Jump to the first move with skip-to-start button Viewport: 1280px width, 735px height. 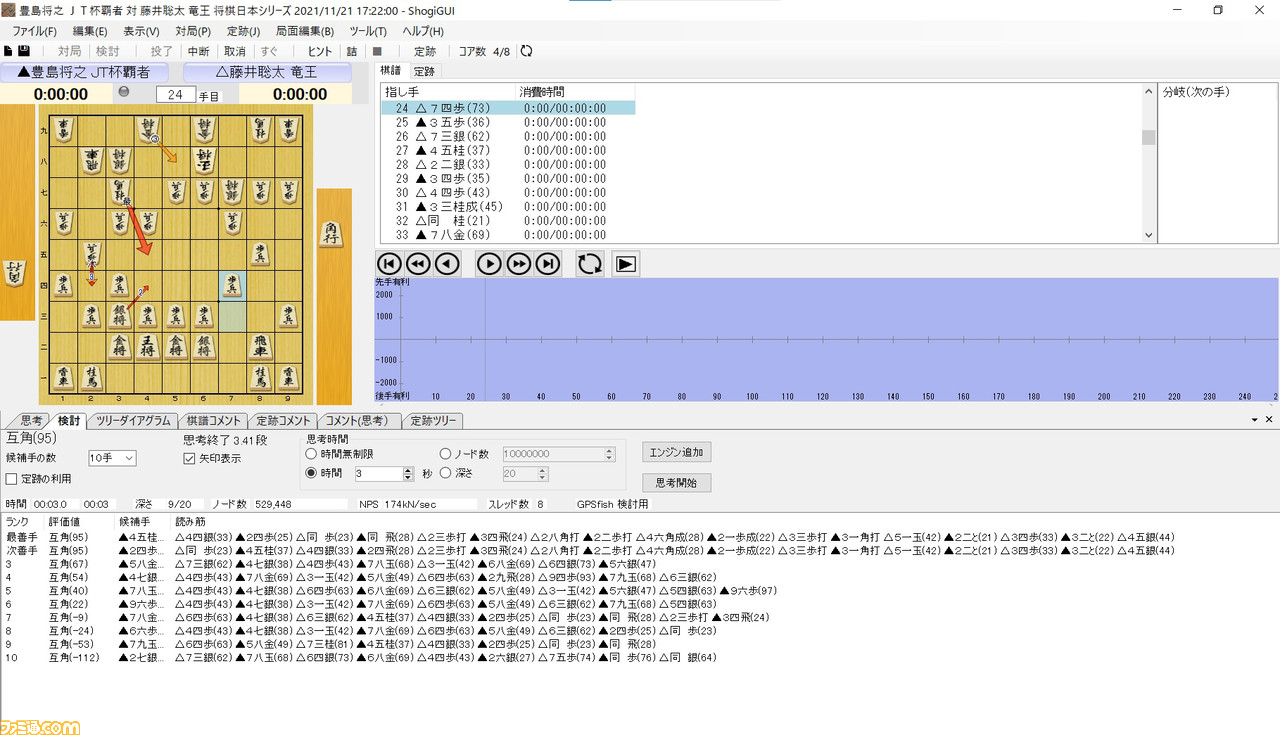(389, 264)
